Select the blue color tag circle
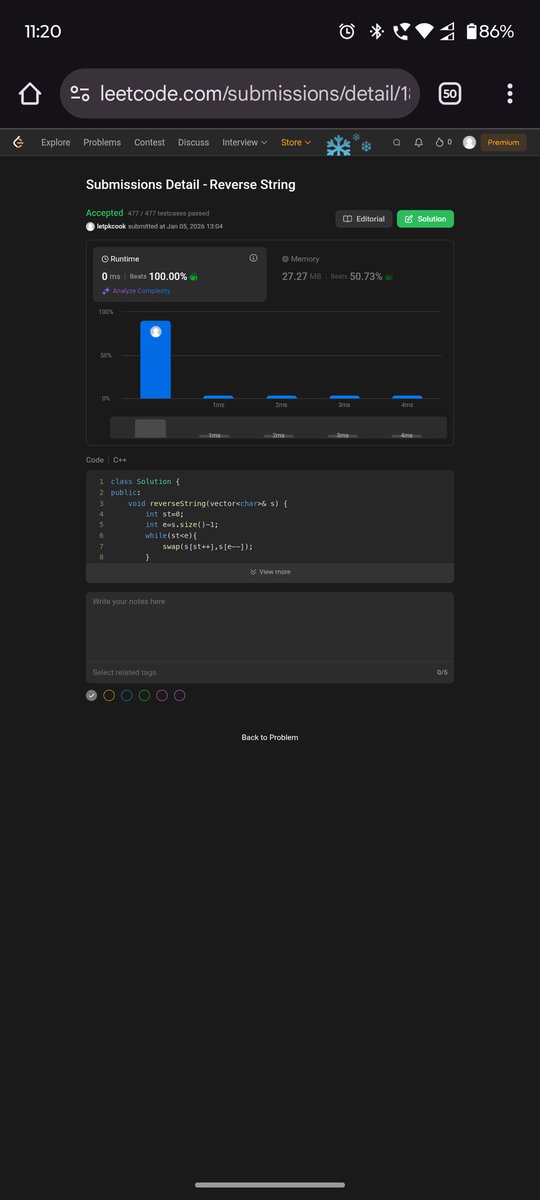The height and width of the screenshot is (1200, 540). (x=127, y=695)
